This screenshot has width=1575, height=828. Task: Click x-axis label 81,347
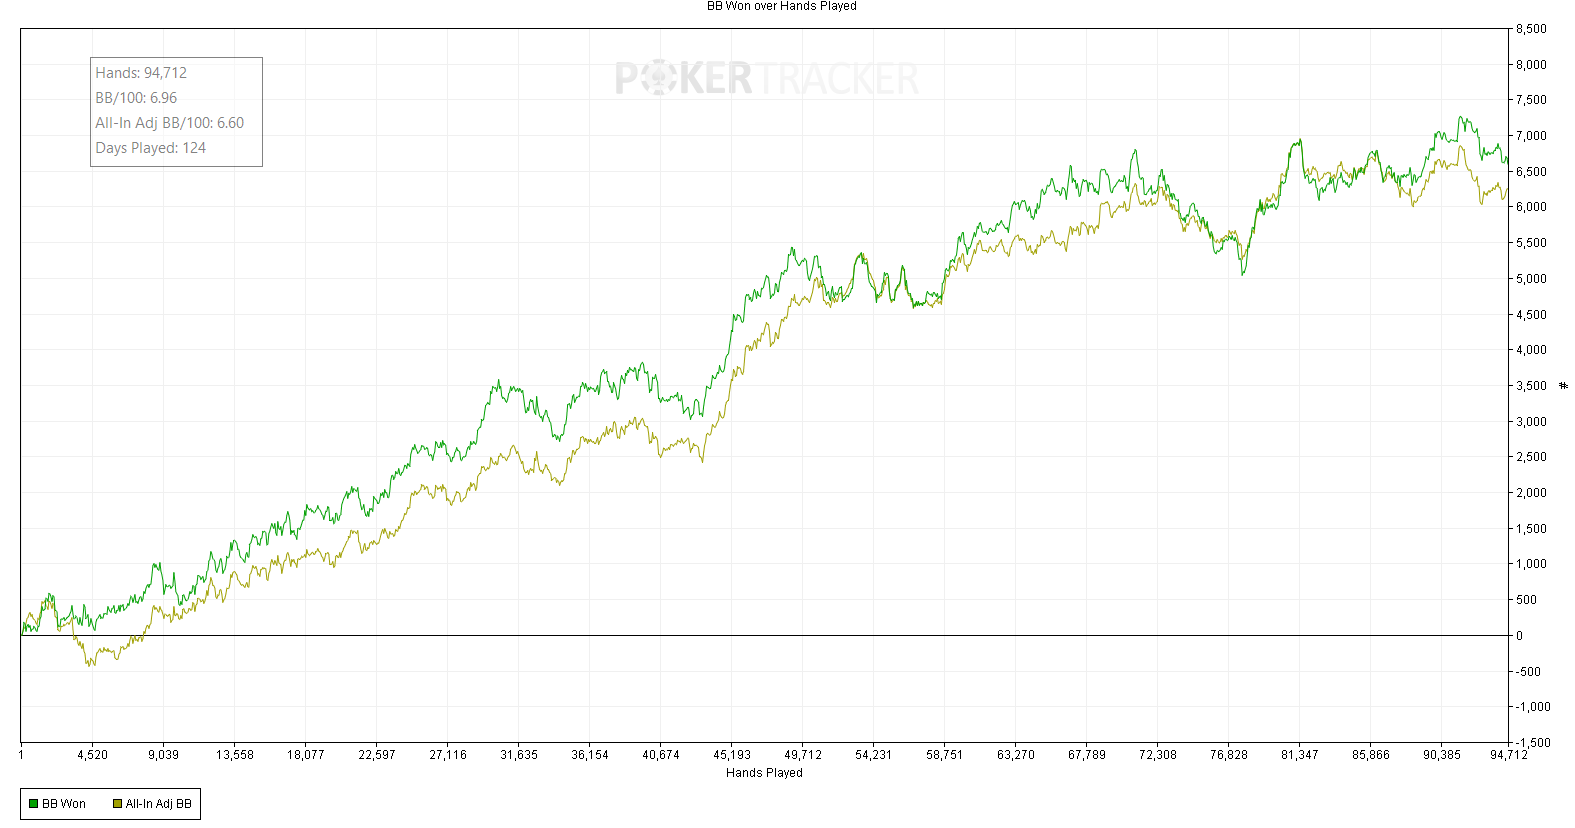[1299, 755]
